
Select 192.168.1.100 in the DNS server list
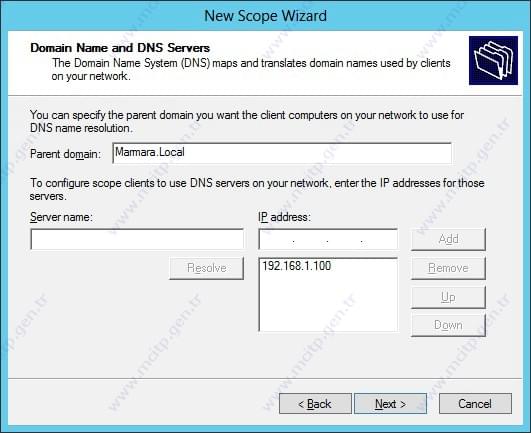(297, 266)
